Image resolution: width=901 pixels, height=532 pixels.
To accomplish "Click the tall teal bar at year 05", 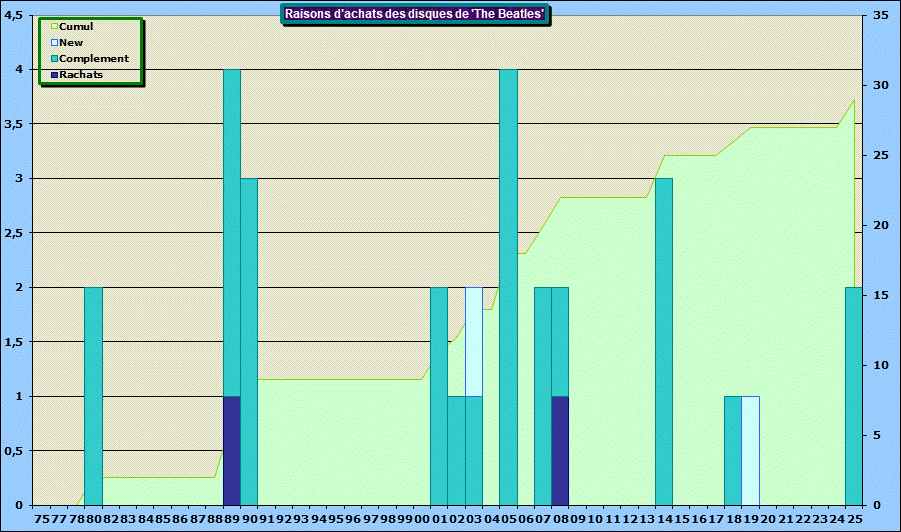I will (x=508, y=290).
